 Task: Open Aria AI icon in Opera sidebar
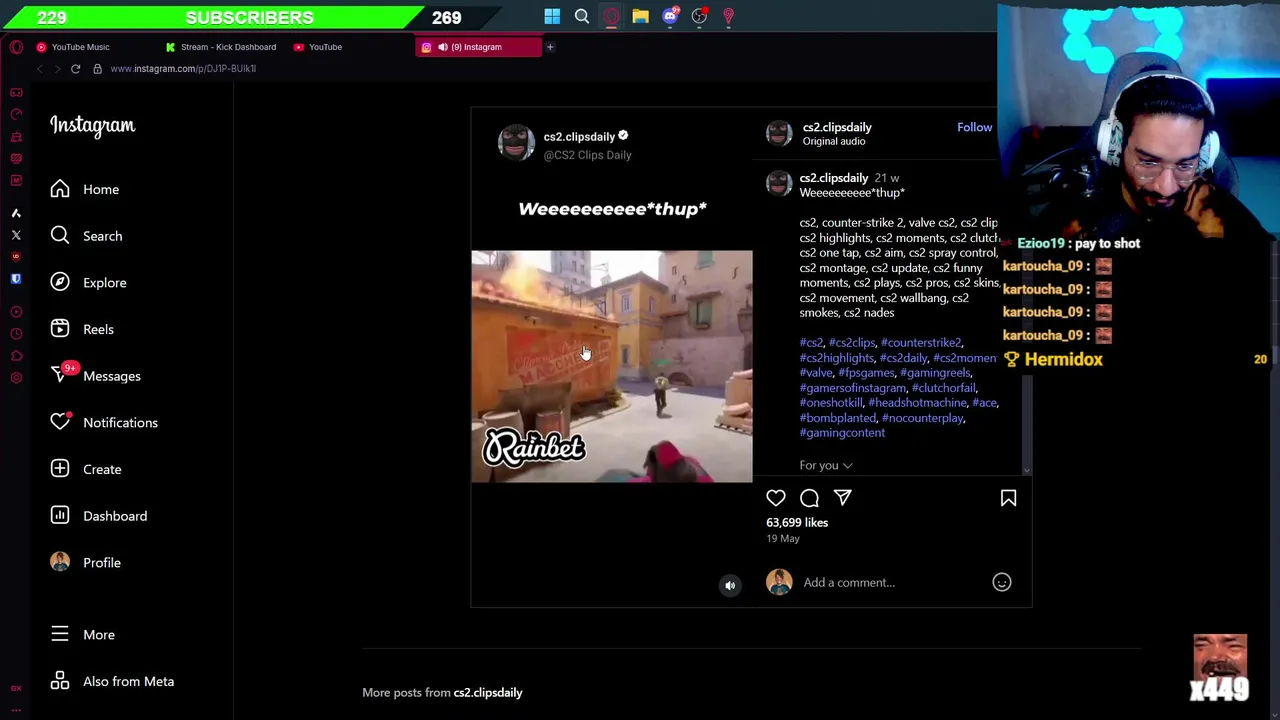(x=16, y=213)
